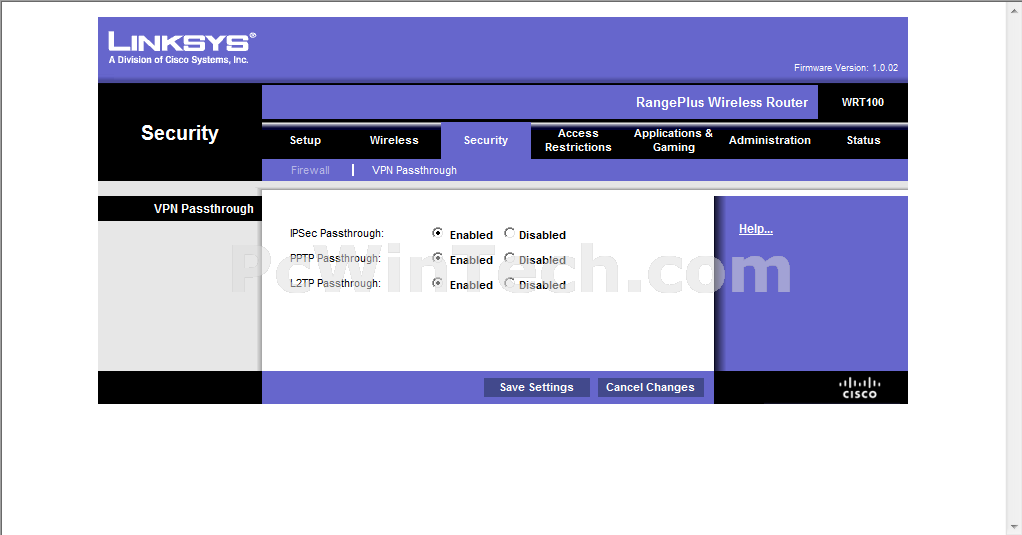This screenshot has height=535, width=1022.
Task: Select Enabled for L2TP Passthrough
Action: click(437, 283)
